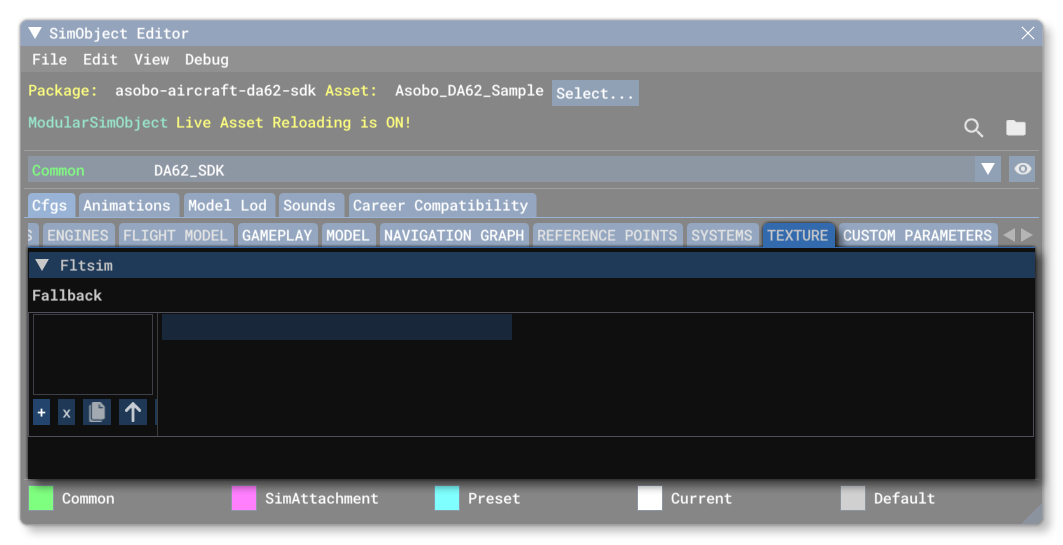1063x545 pixels.
Task: Select the CUSTOM PARAMETERS config tab
Action: [x=918, y=235]
